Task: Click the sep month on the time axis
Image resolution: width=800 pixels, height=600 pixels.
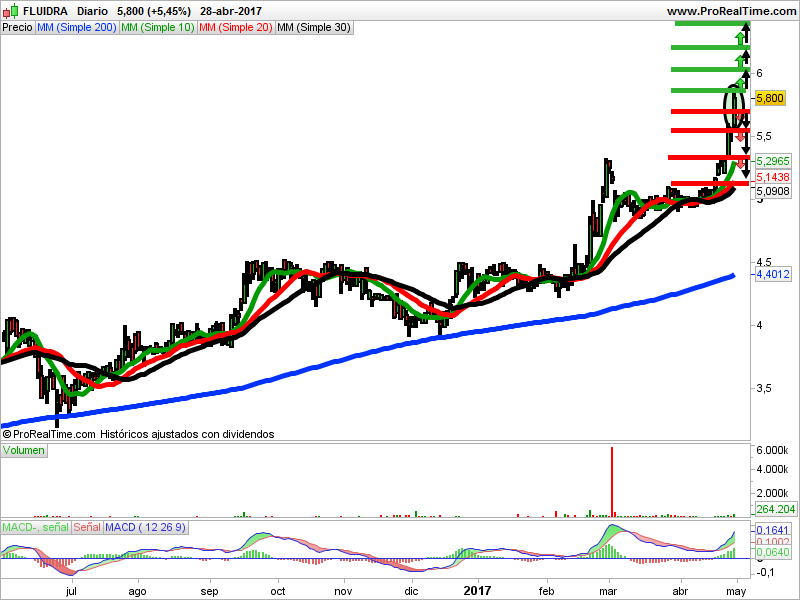Action: pyautogui.click(x=209, y=592)
